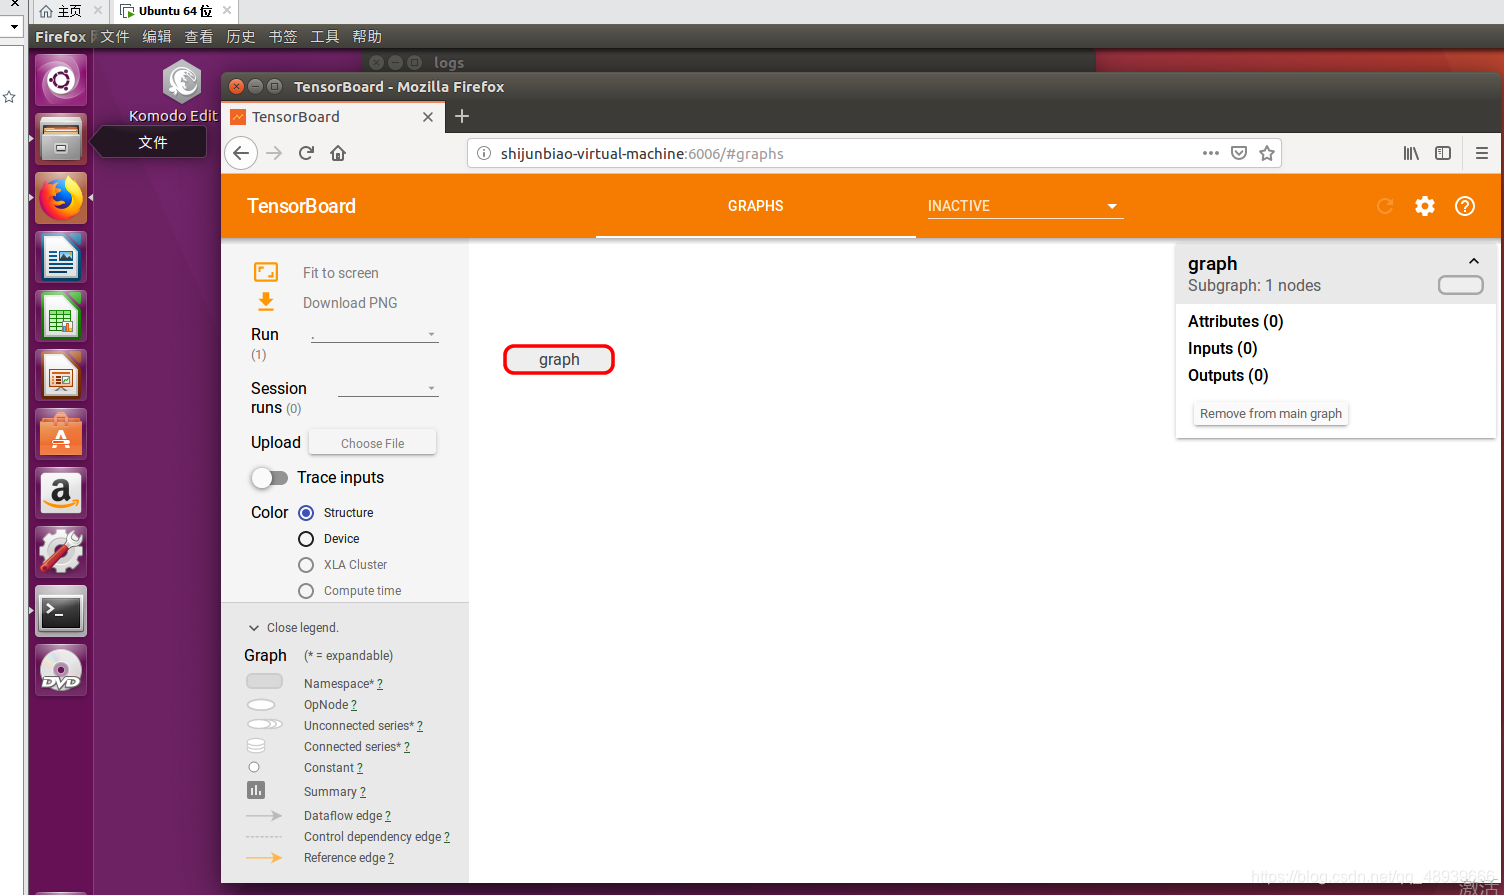
Task: Open Files manager in launcher
Action: point(61,139)
